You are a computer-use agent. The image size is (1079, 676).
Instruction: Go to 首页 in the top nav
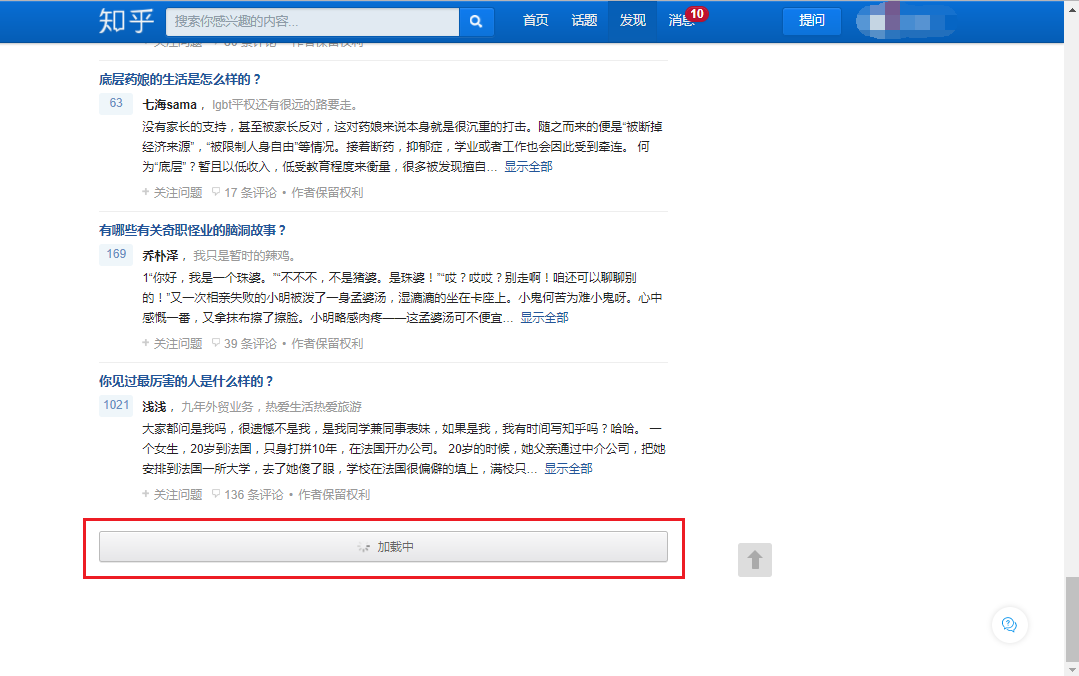tap(535, 21)
